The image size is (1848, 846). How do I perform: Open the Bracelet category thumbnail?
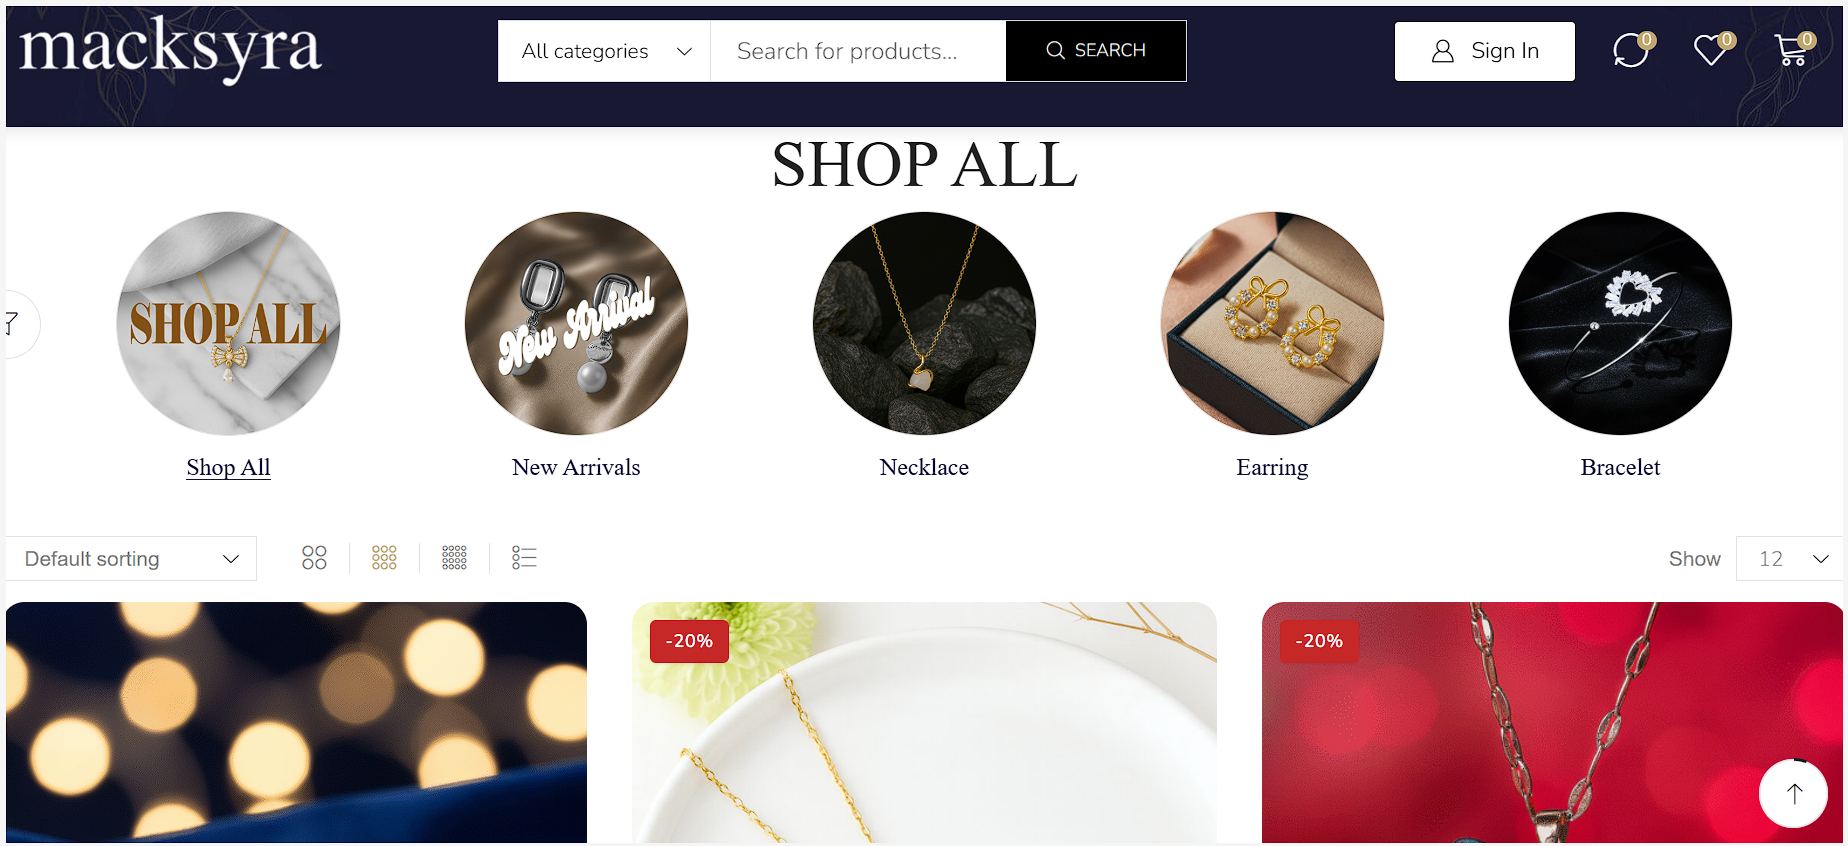1620,323
